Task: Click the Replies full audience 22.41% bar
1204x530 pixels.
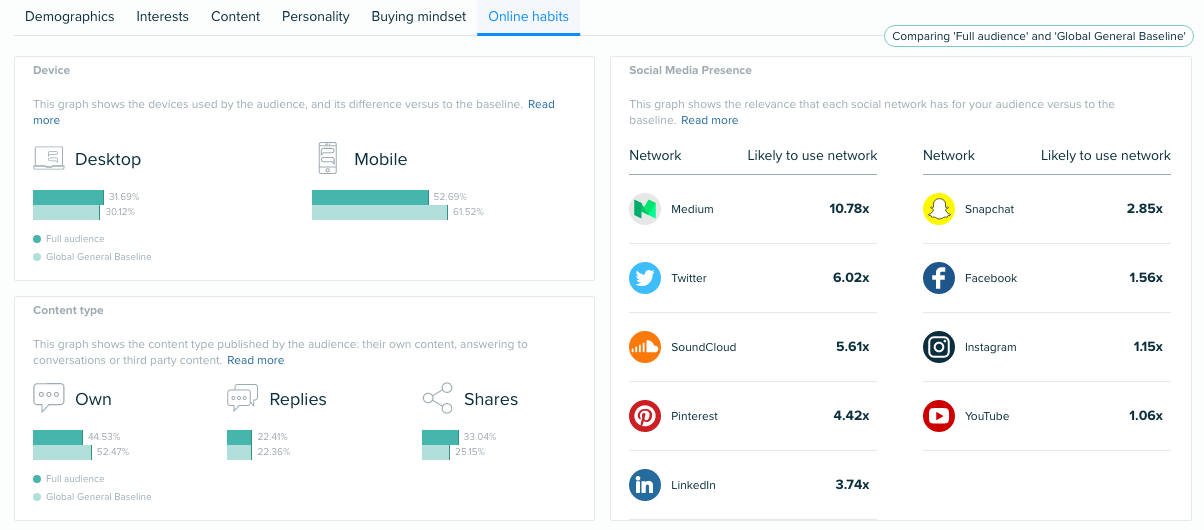Action: (240, 437)
